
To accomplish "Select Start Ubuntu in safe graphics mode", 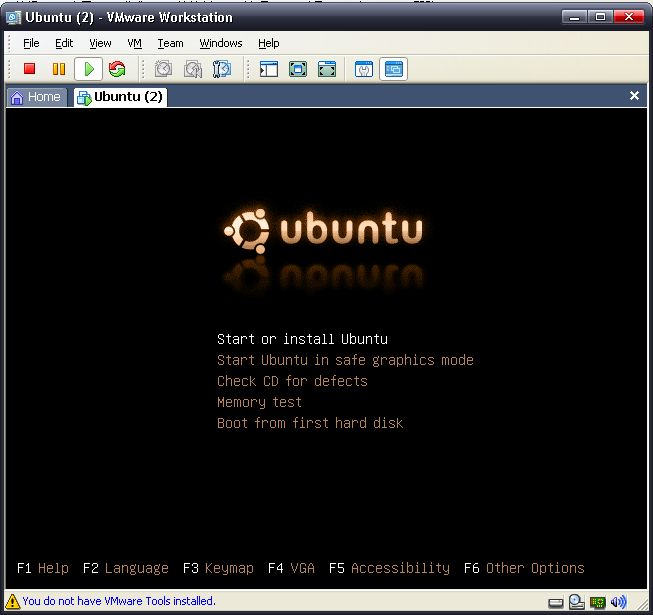I will click(345, 360).
